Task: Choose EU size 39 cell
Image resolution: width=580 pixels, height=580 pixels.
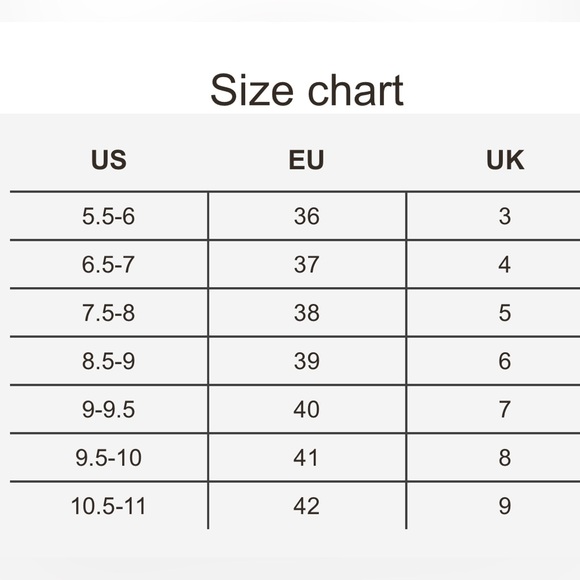Action: [x=307, y=361]
